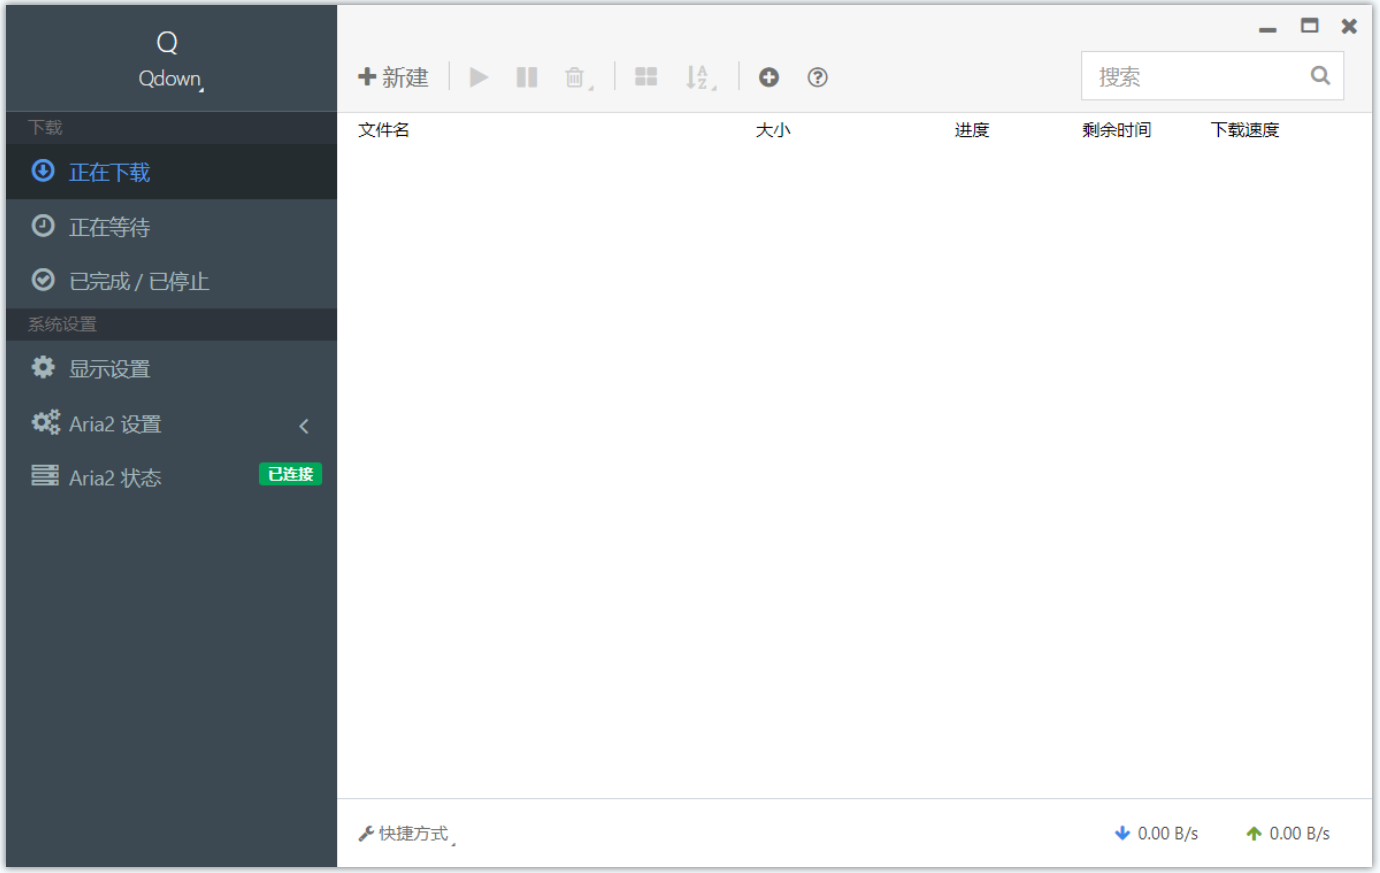Open help via the question mark icon
The image size is (1380, 873).
(x=817, y=77)
